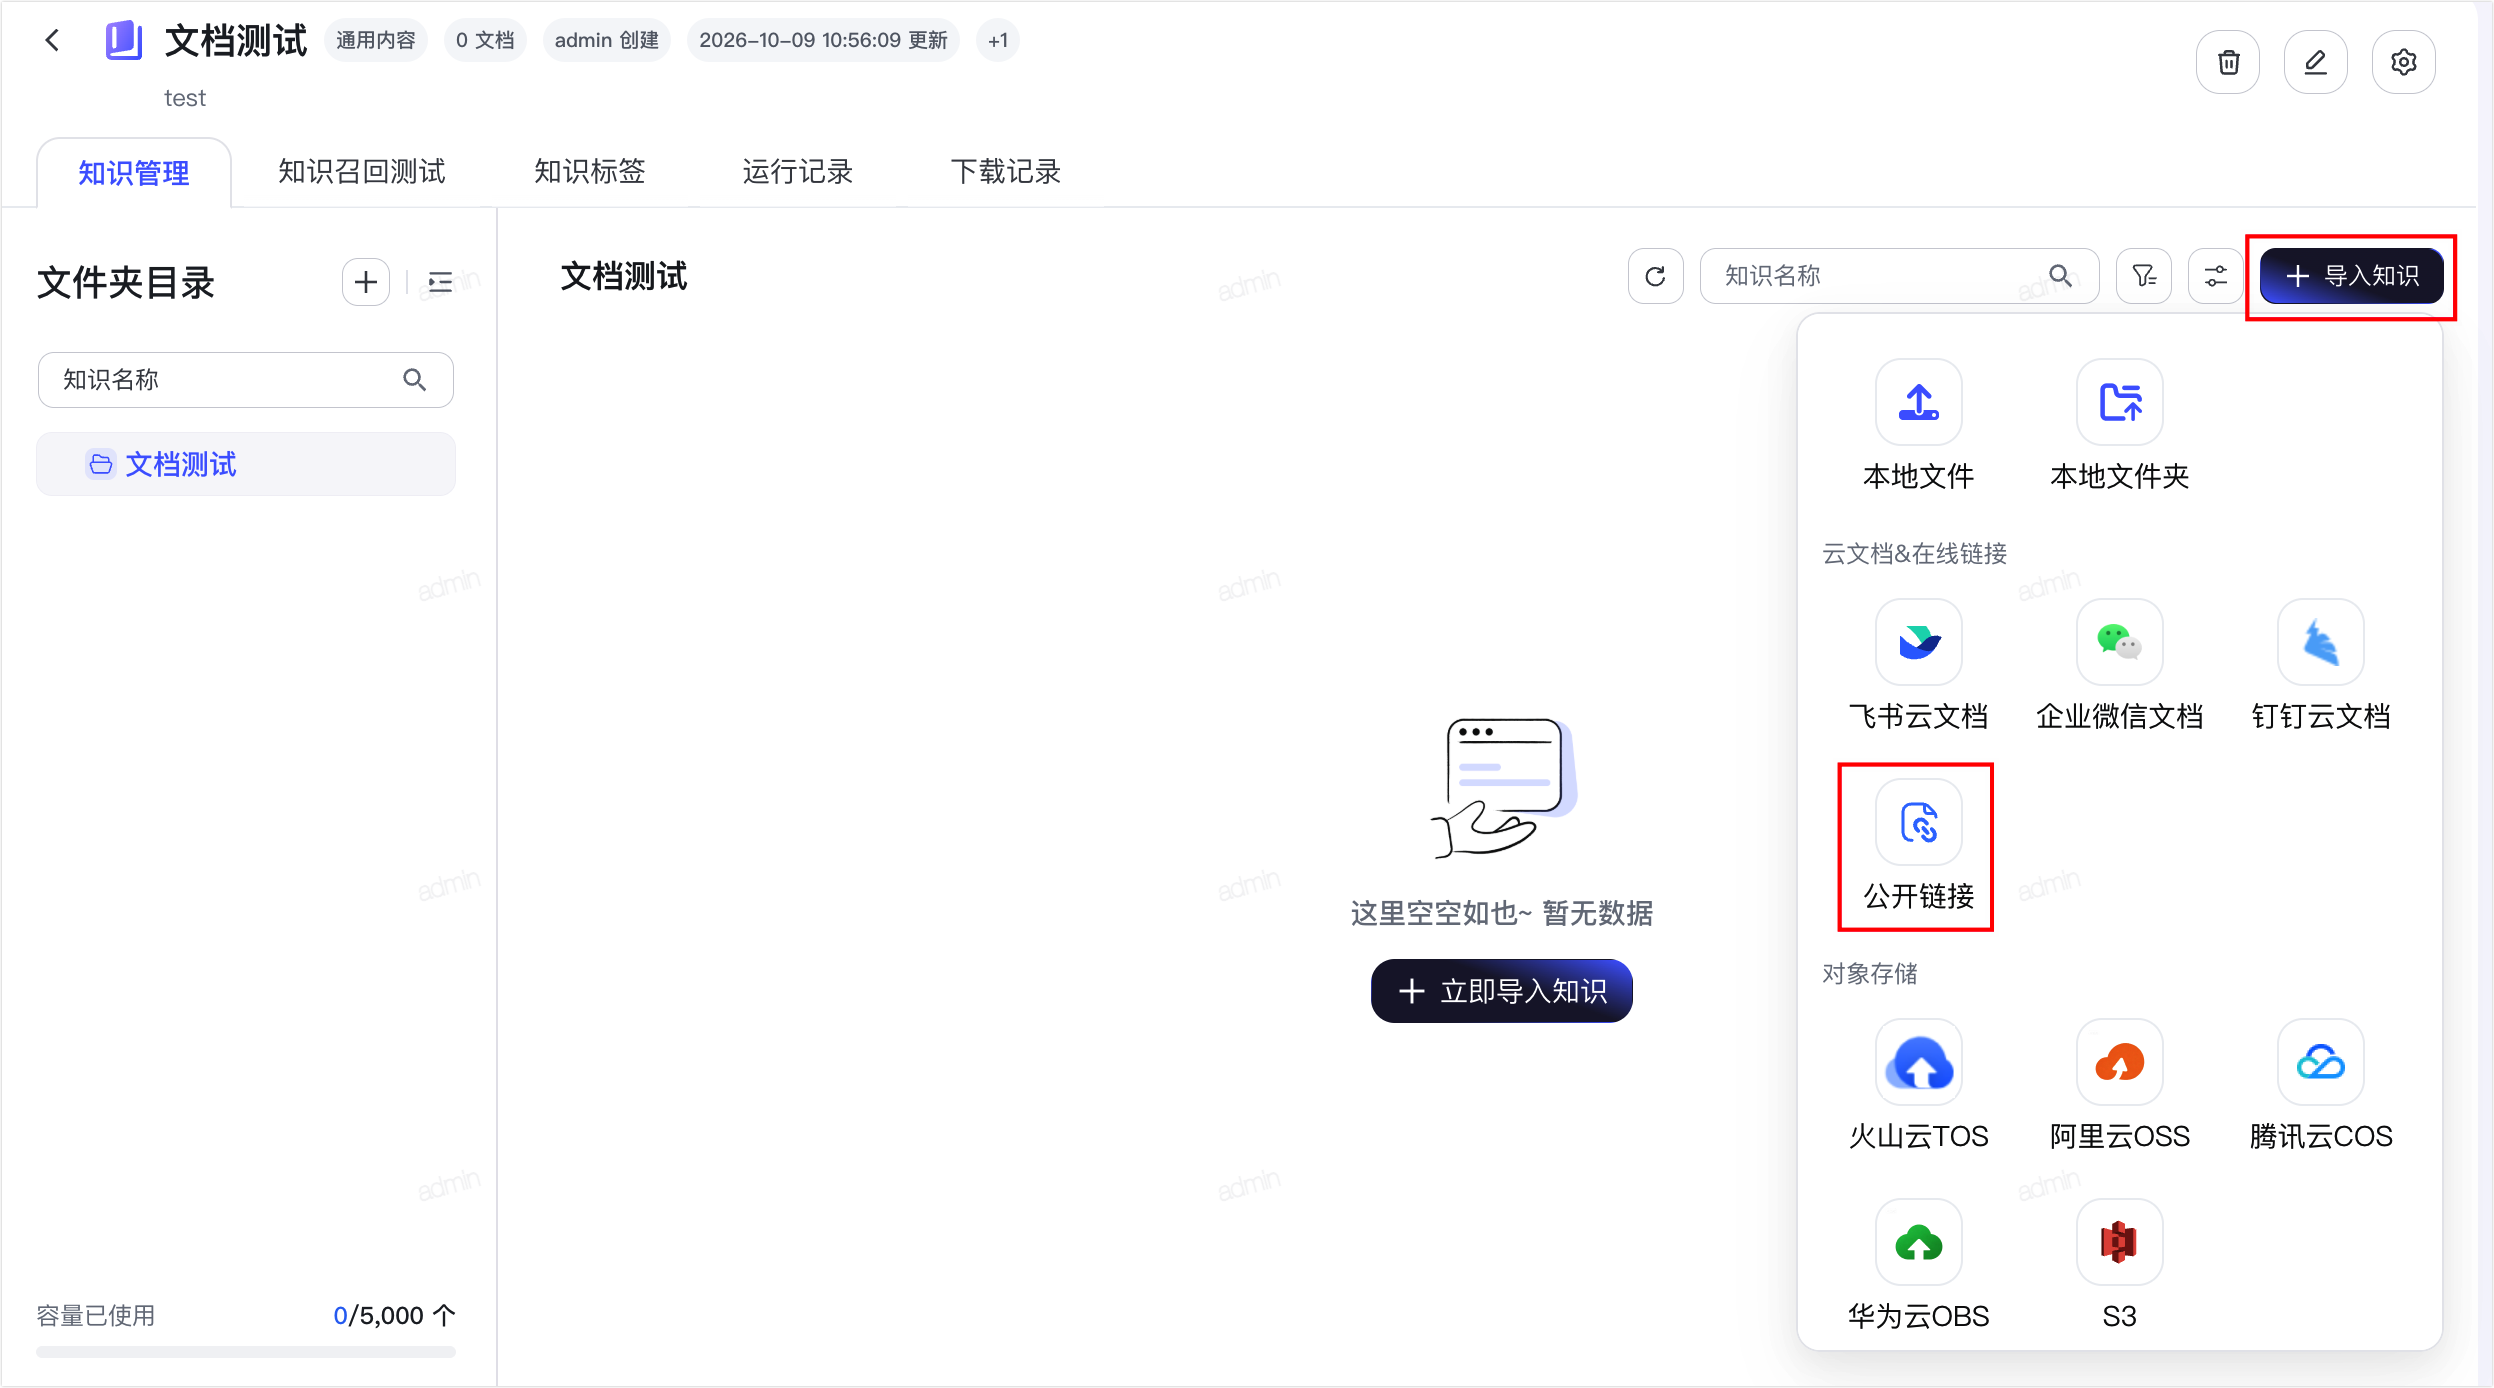Select 腾讯云COS object storage
Viewport: 2494px width, 1388px height.
click(x=2320, y=1086)
